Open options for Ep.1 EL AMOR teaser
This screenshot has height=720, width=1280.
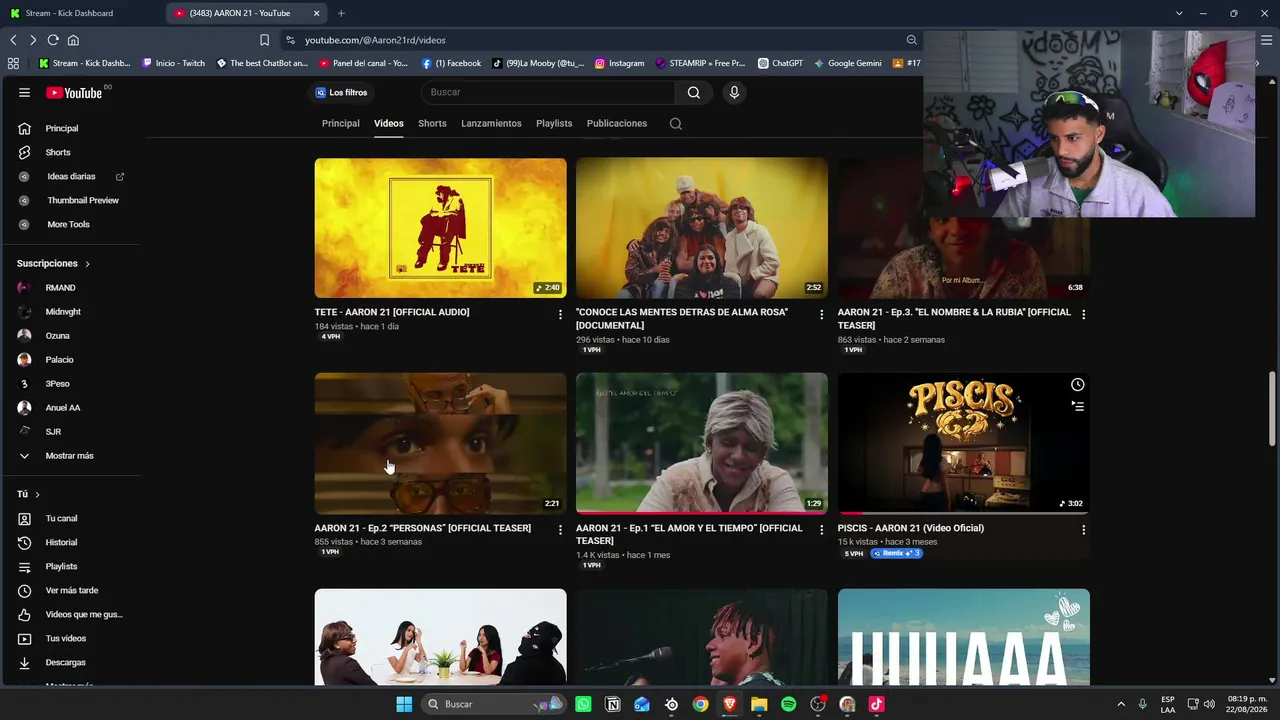pyautogui.click(x=822, y=530)
